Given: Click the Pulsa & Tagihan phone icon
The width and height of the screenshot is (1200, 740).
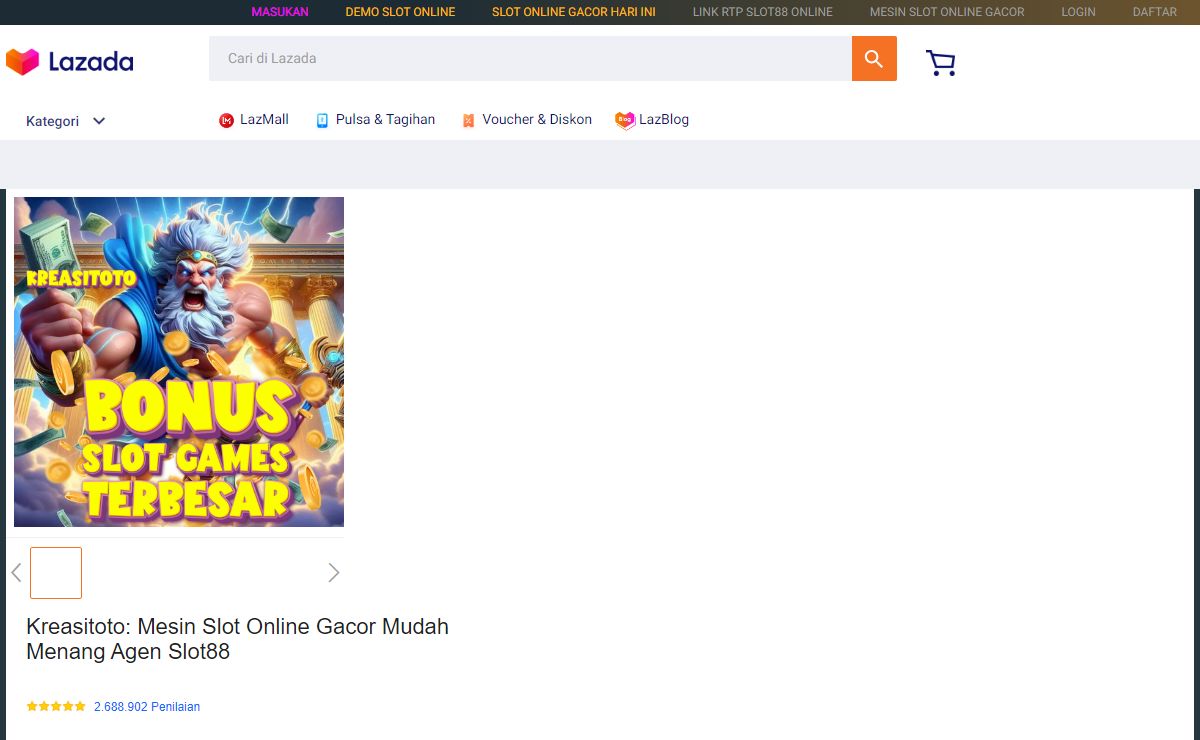Looking at the screenshot, I should click(x=322, y=120).
